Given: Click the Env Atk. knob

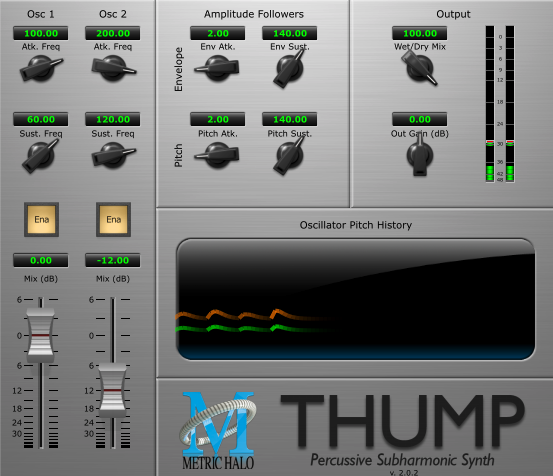Looking at the screenshot, I should click(218, 68).
